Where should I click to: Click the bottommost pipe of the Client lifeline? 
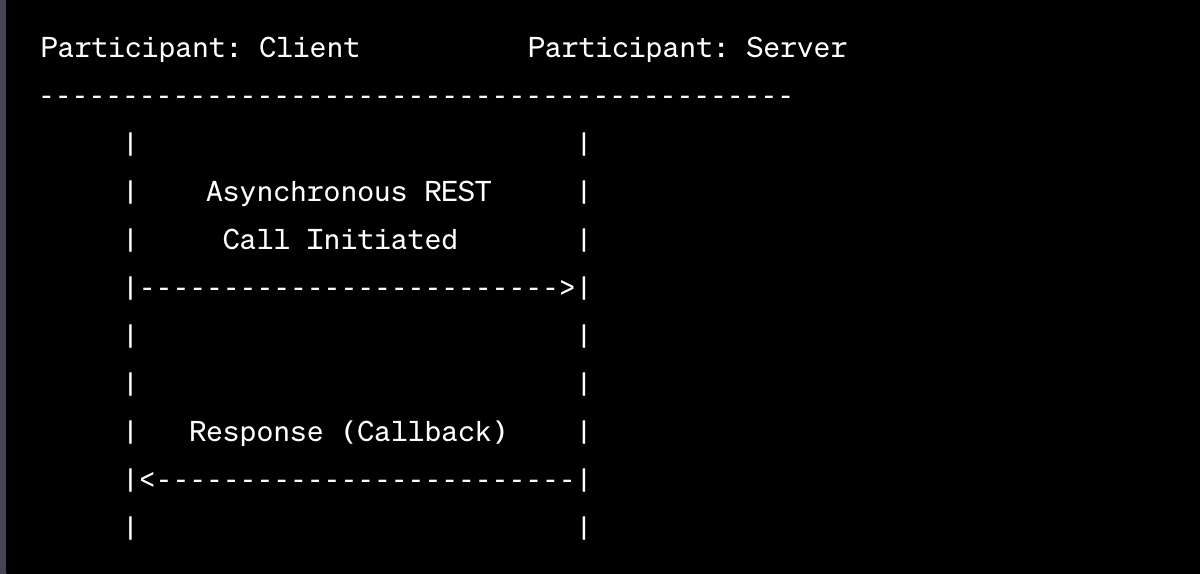coord(131,528)
